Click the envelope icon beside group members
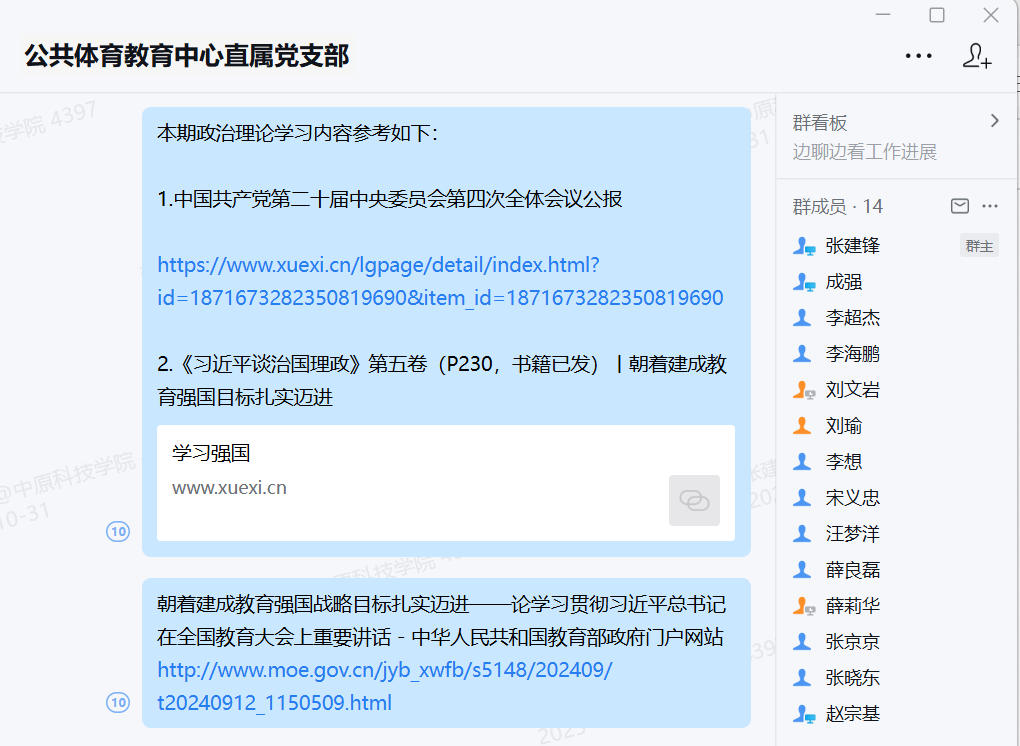This screenshot has width=1020, height=746. [x=959, y=206]
